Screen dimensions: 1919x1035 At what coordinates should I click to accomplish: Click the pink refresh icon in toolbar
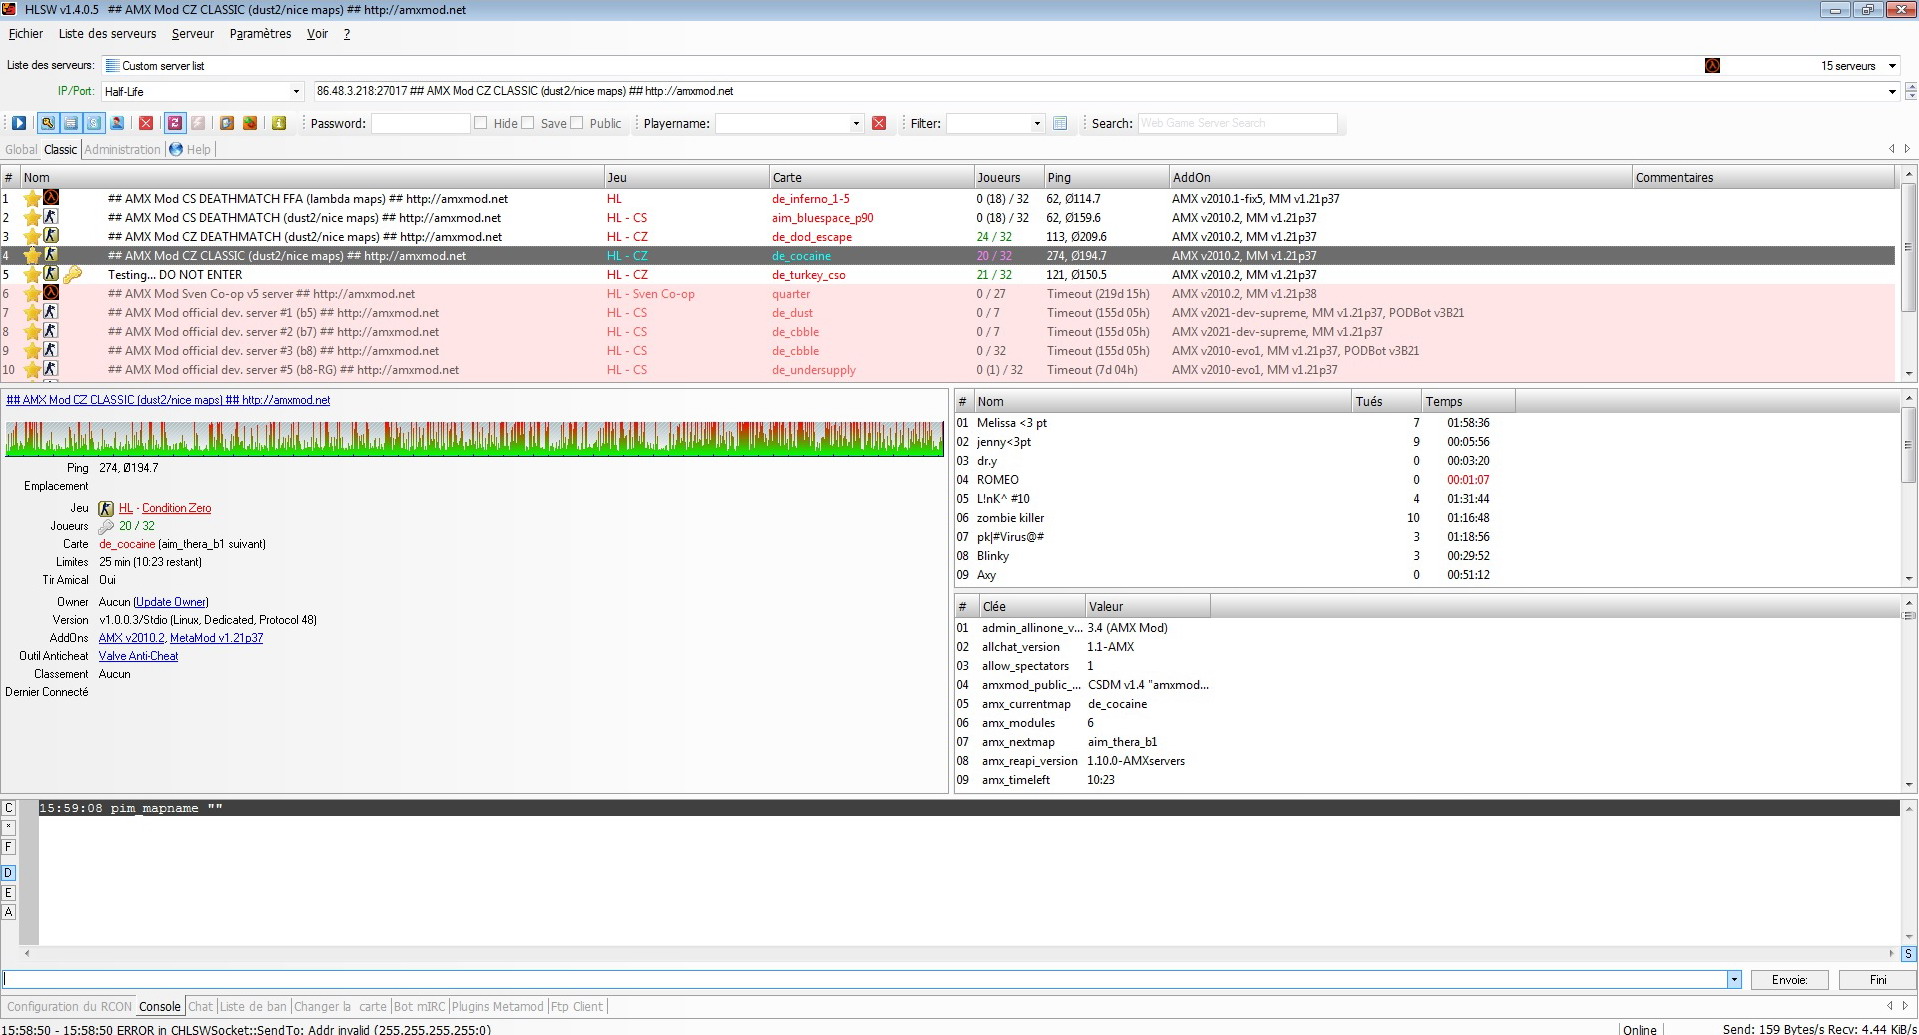[x=174, y=123]
